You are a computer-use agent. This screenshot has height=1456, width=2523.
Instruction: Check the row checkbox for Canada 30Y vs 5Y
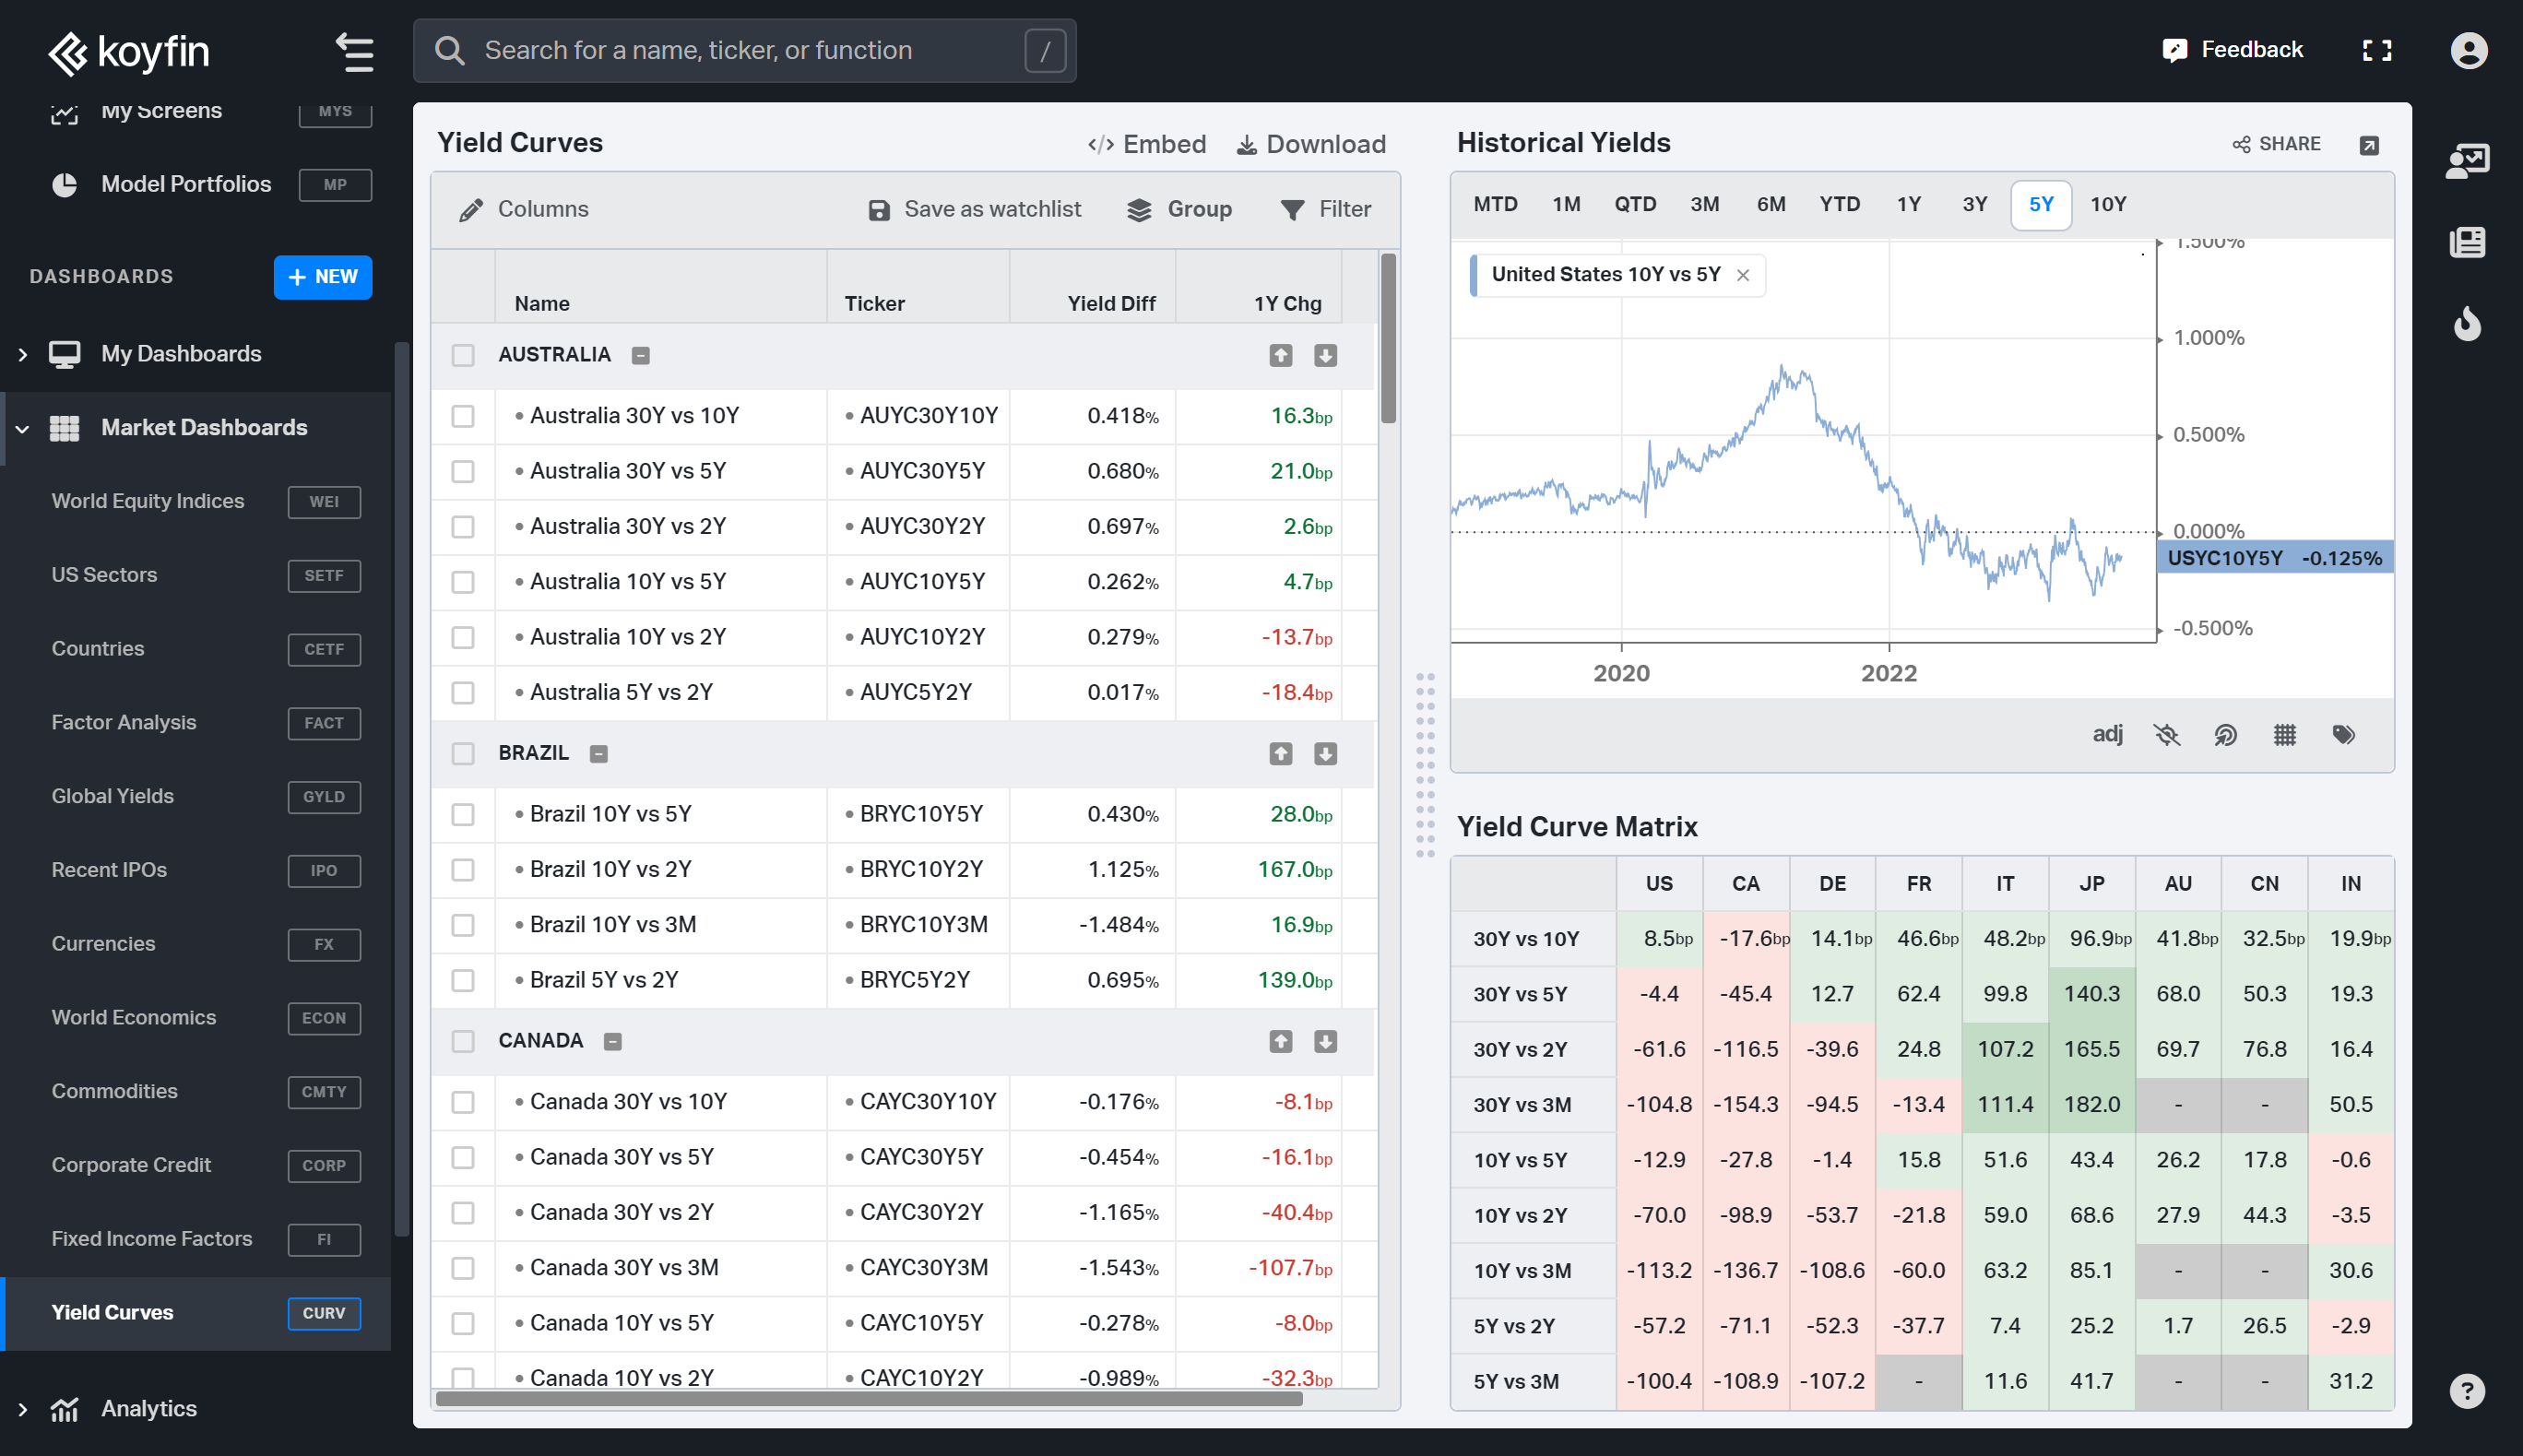[463, 1157]
